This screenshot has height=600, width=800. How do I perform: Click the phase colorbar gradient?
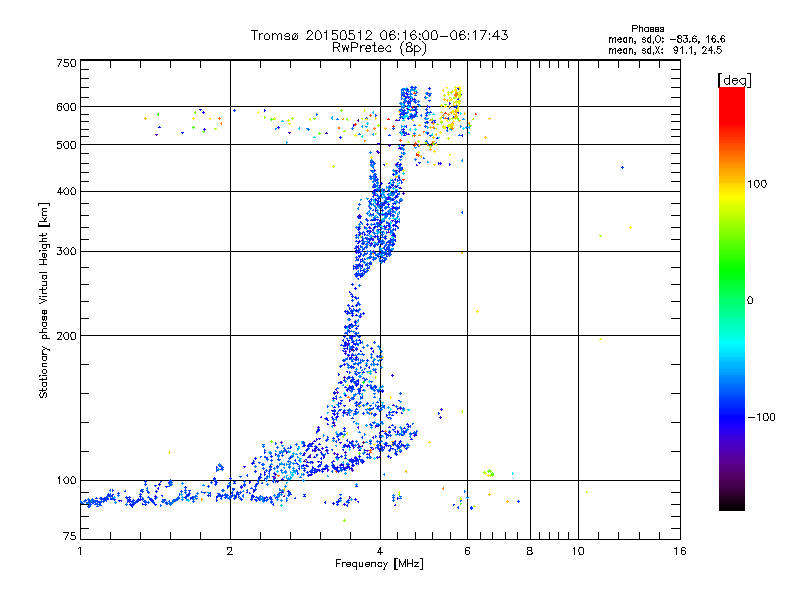point(732,299)
